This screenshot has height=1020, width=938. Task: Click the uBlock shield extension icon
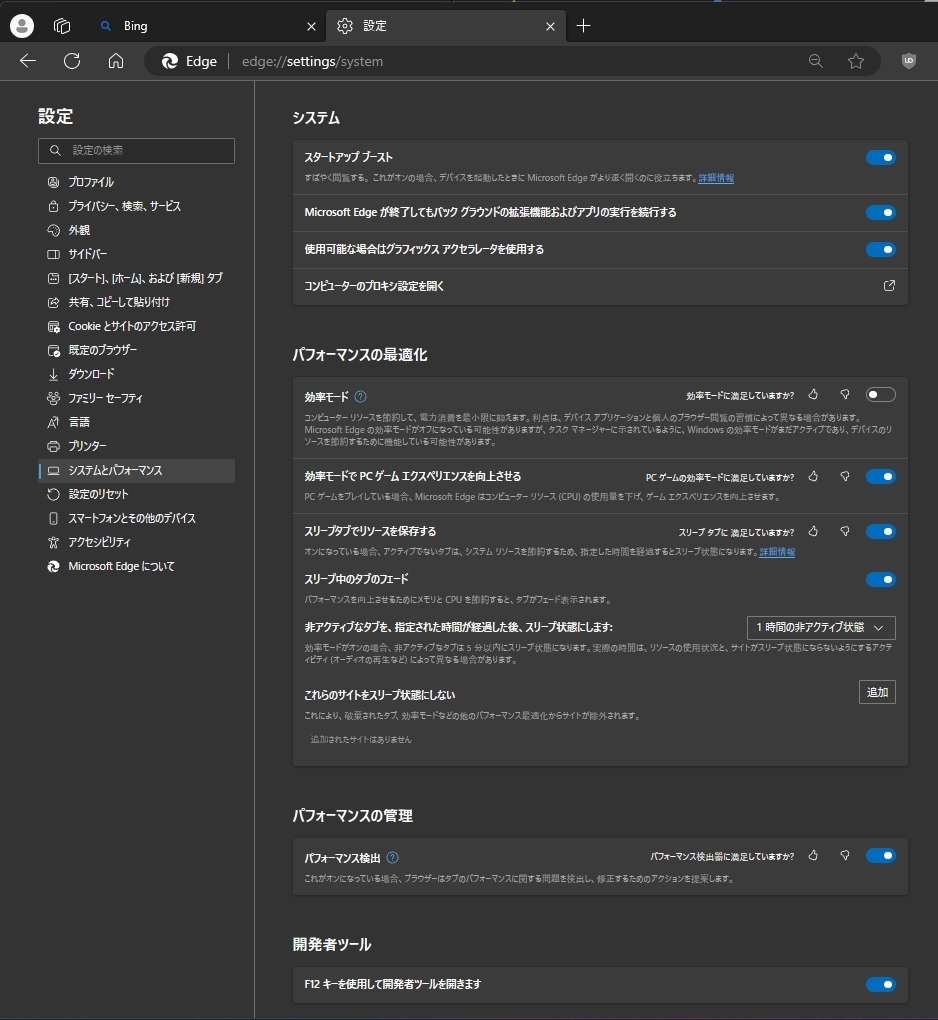pos(909,61)
